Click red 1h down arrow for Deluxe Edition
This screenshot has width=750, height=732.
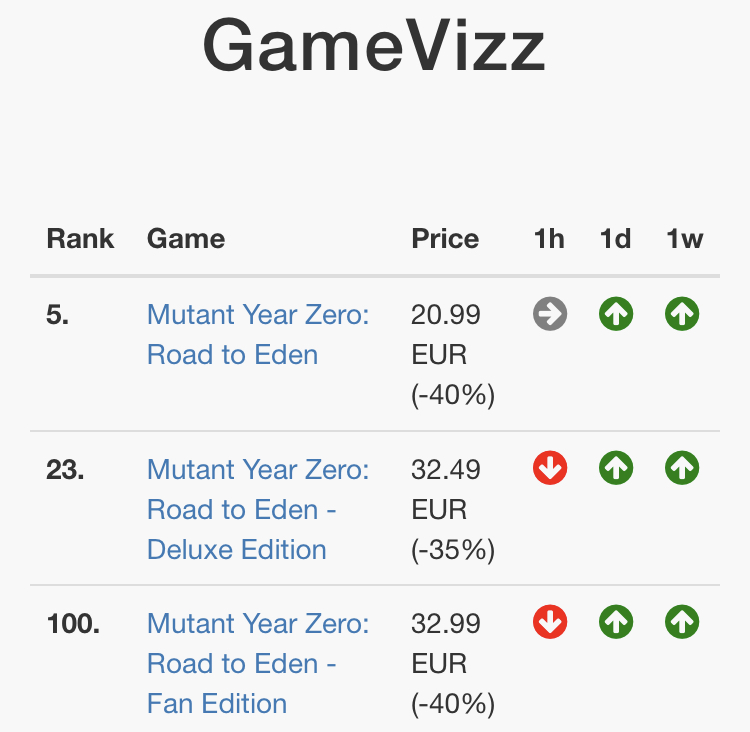click(550, 468)
